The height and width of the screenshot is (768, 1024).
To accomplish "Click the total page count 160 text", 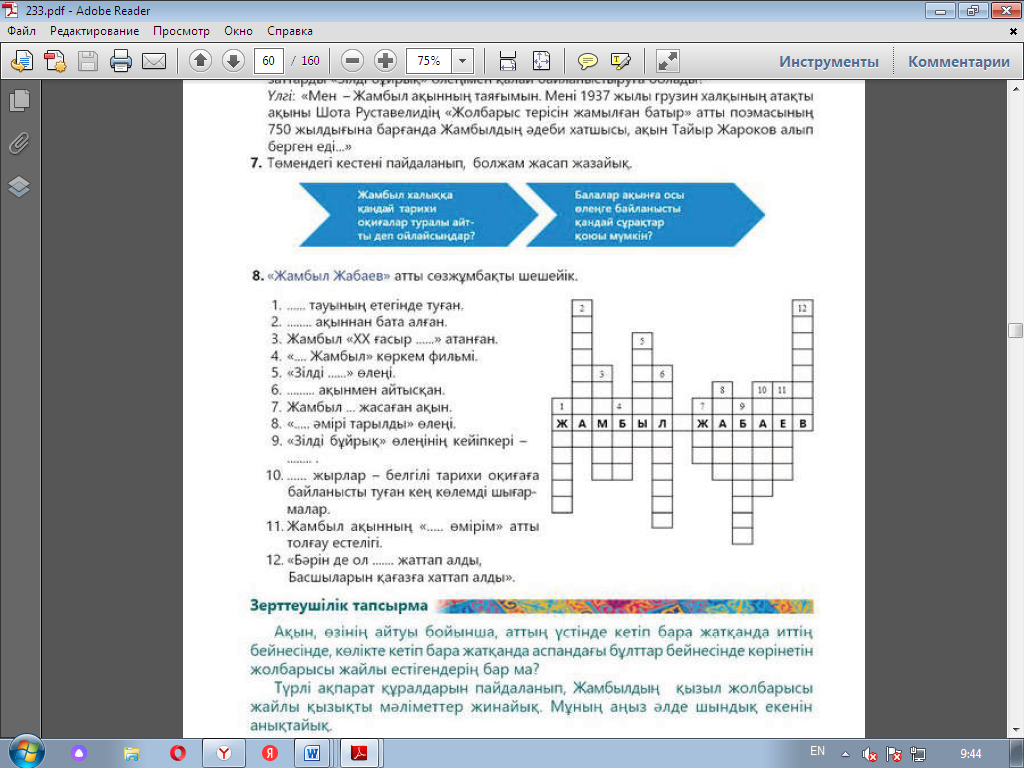I will (x=310, y=61).
